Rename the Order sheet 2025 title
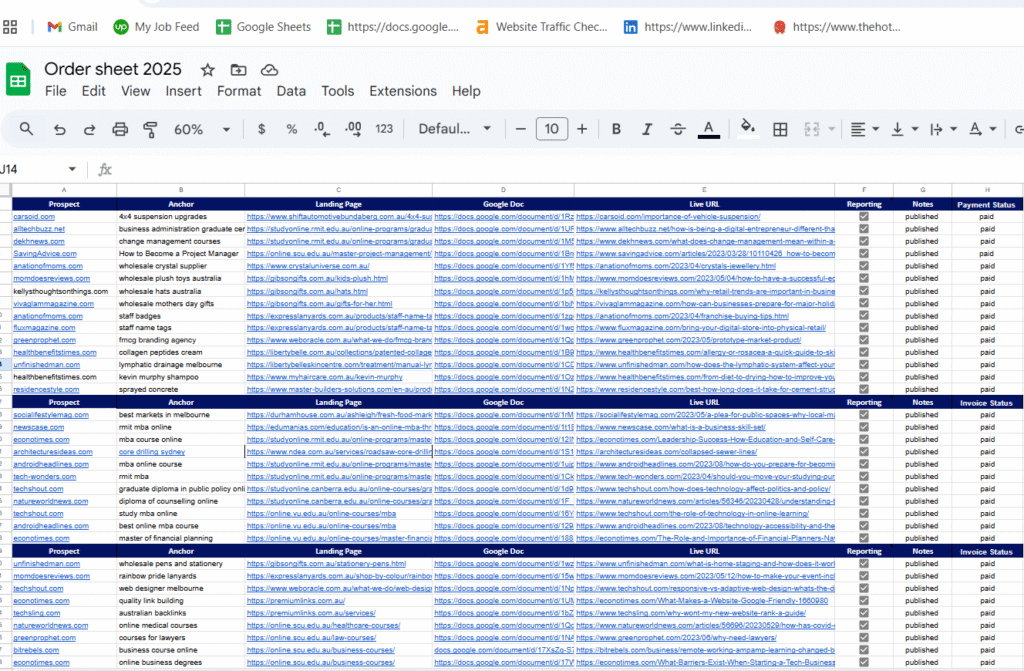This screenshot has width=1024, height=671. (x=113, y=69)
